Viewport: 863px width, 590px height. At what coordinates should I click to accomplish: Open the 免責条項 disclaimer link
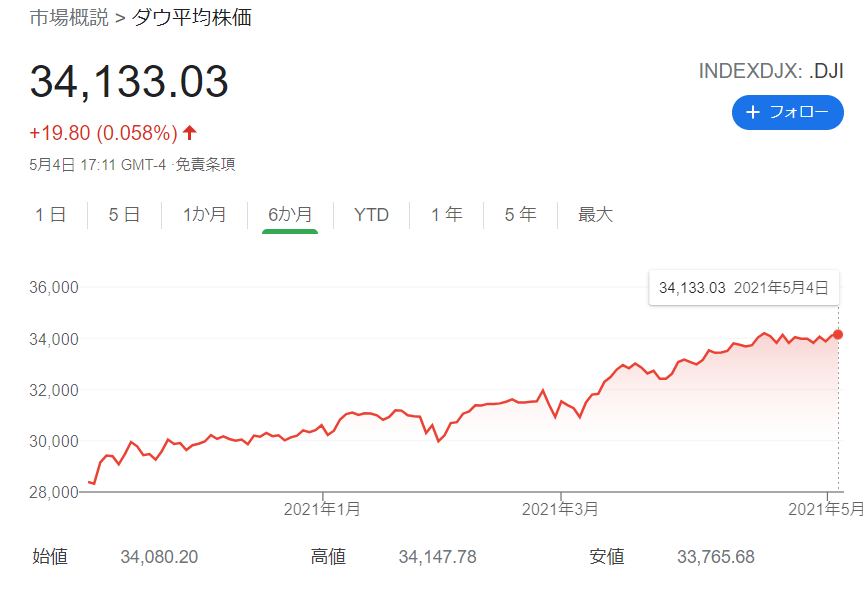pos(206,164)
